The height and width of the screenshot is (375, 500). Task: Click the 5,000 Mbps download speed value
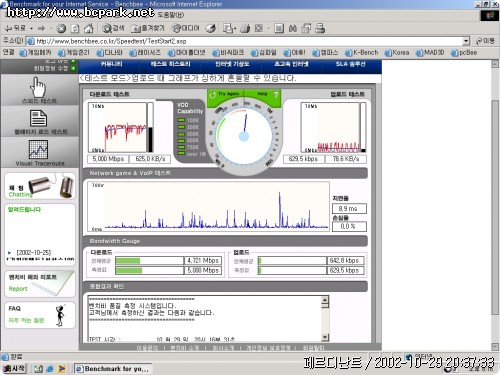coord(108,159)
